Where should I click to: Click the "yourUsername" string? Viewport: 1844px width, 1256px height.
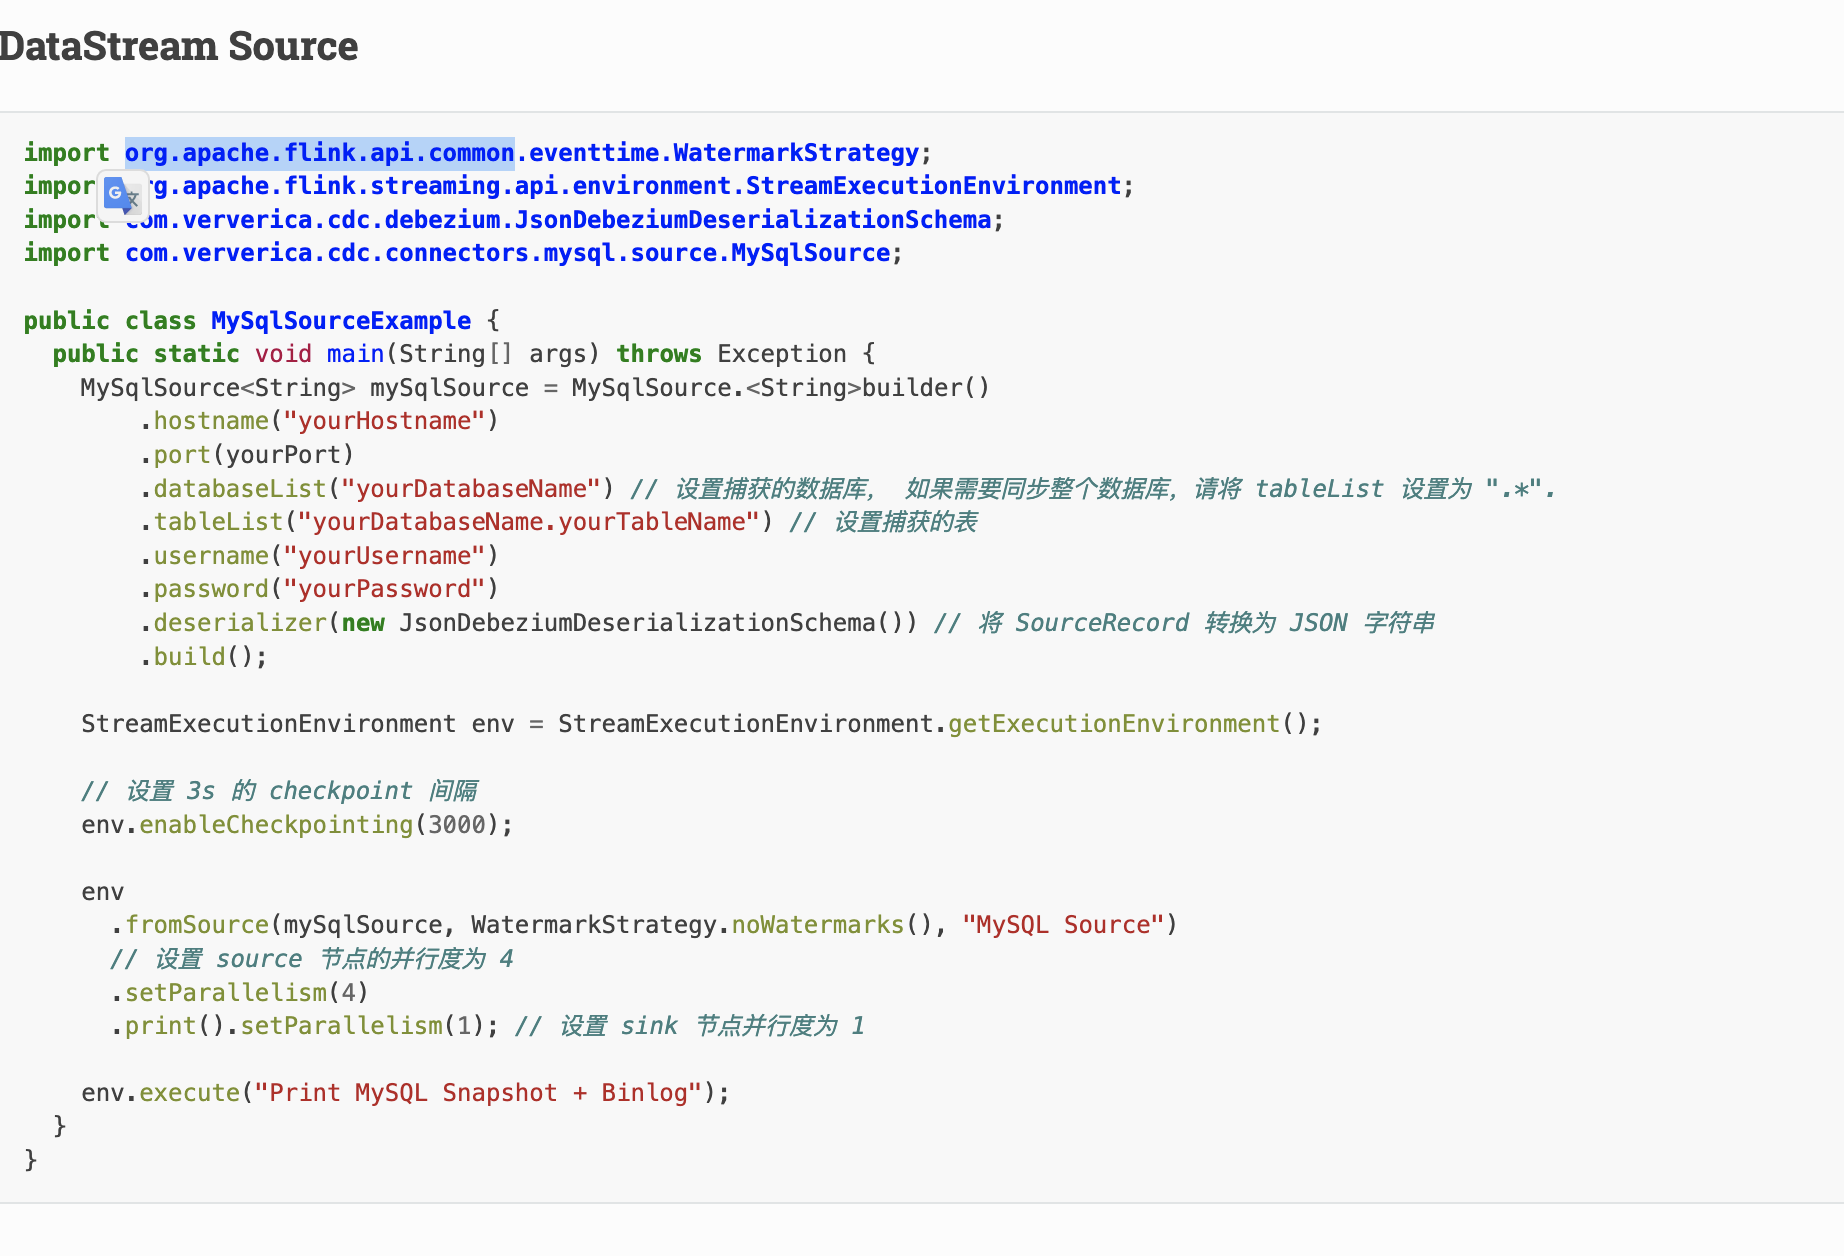(x=384, y=556)
